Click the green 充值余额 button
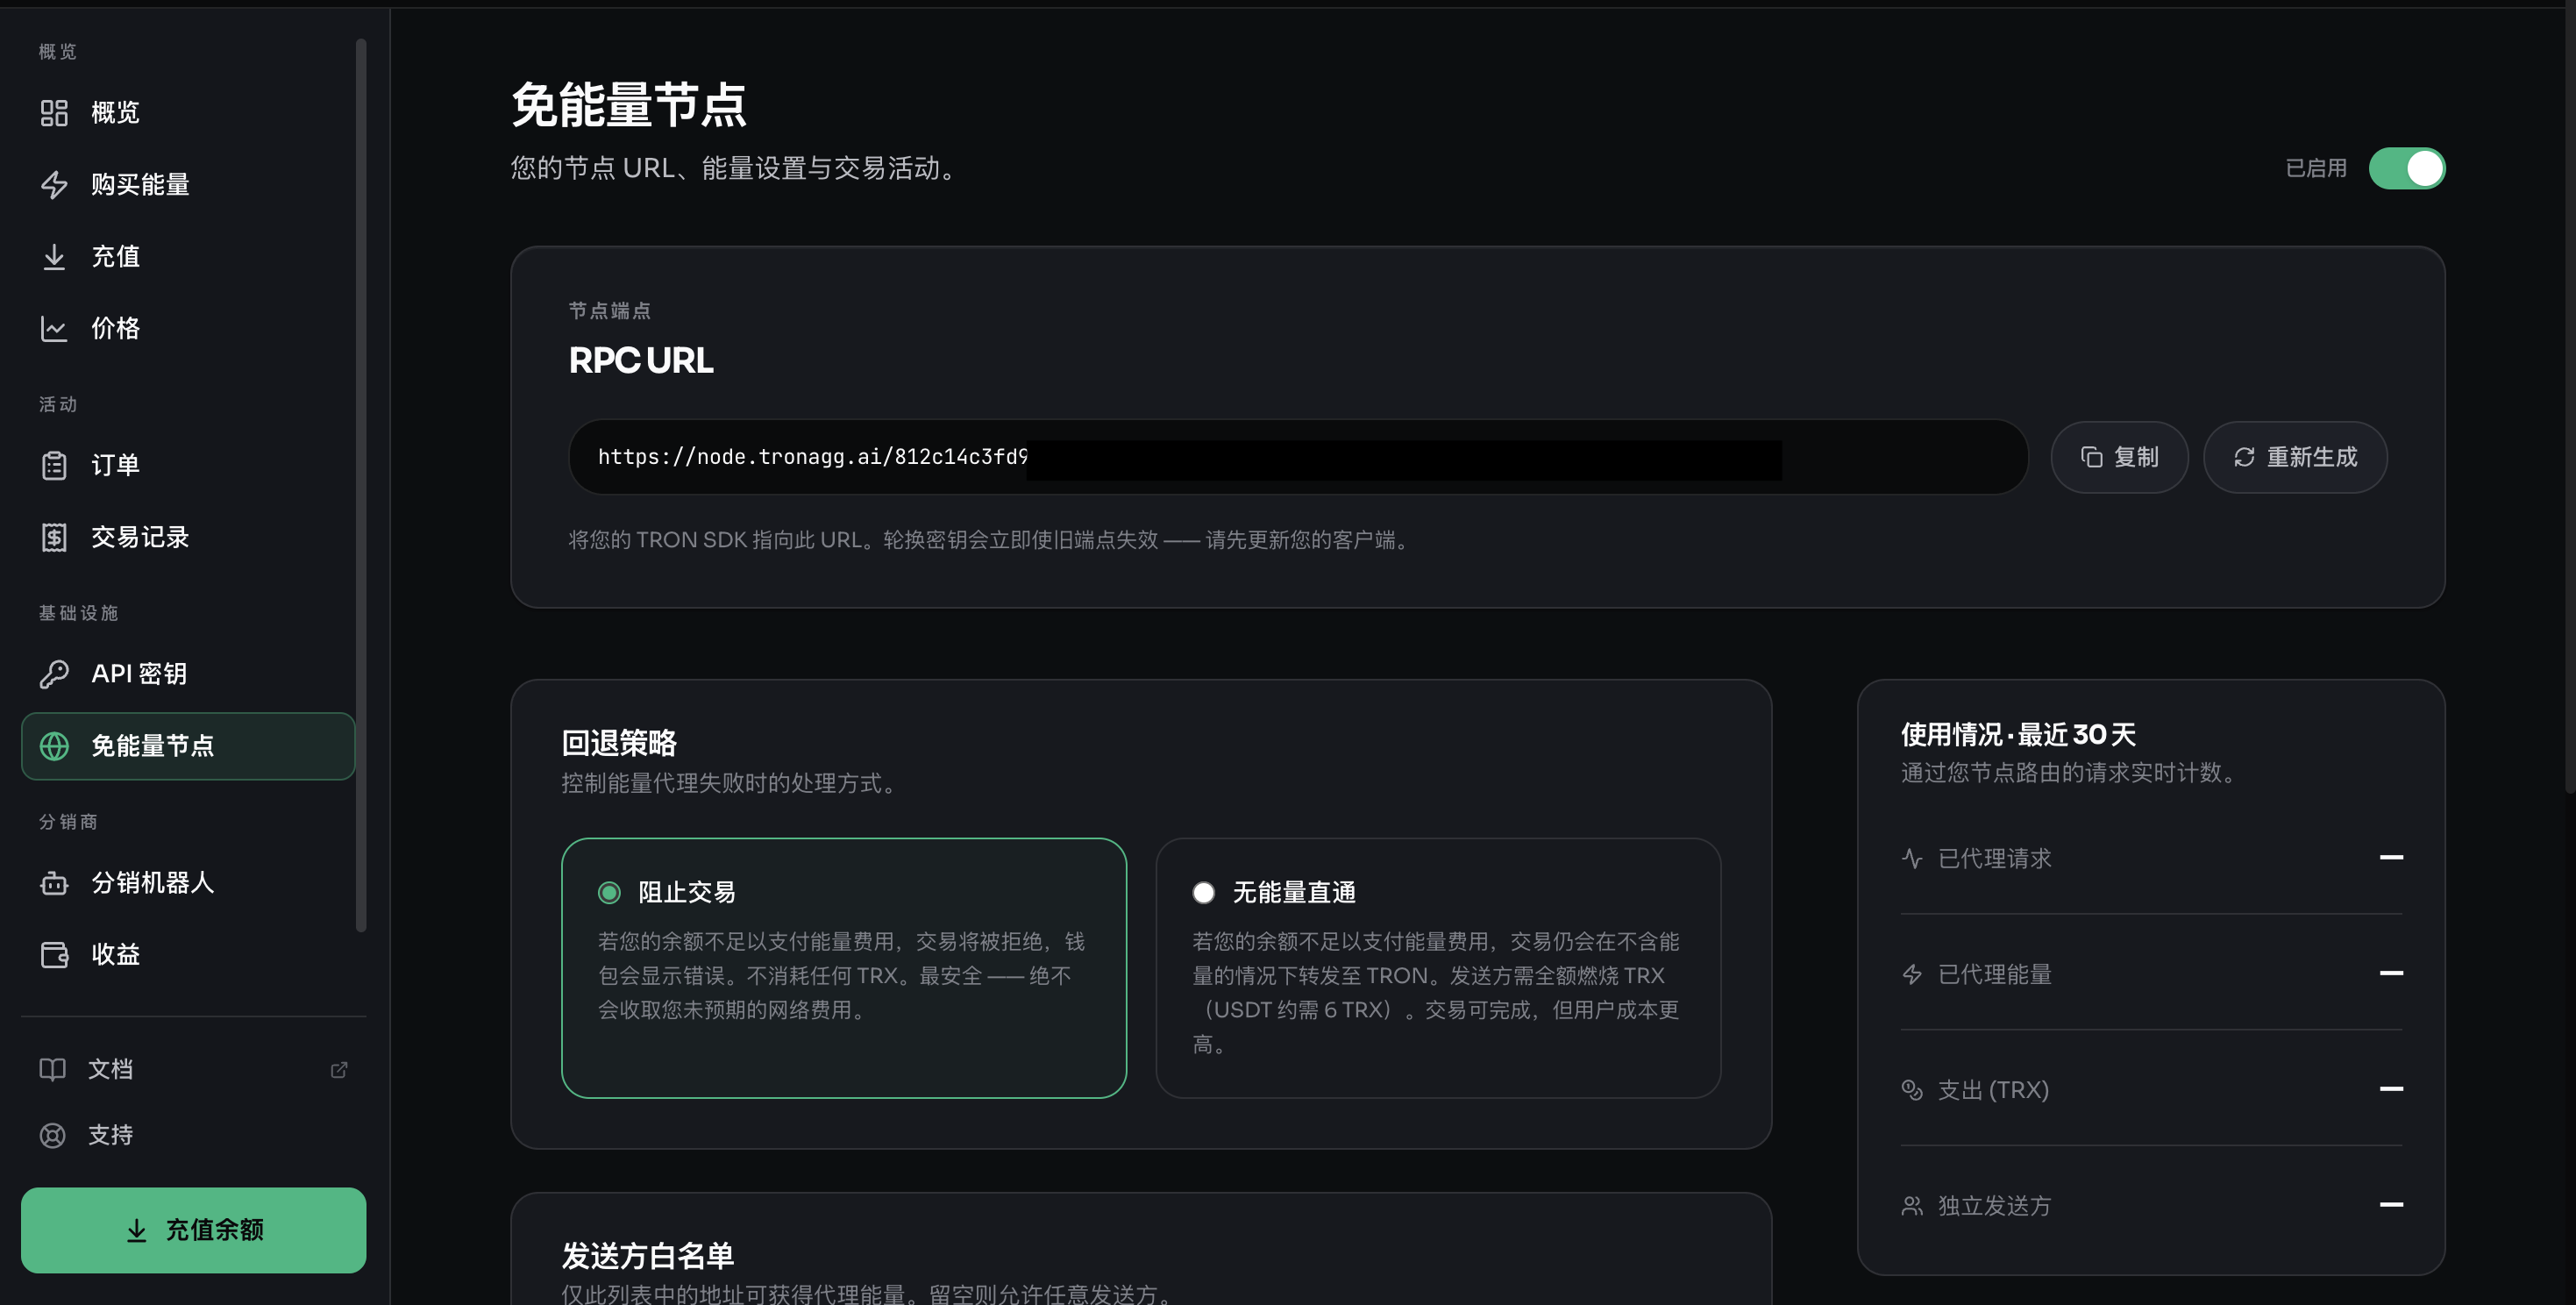This screenshot has height=1305, width=2576. point(193,1231)
